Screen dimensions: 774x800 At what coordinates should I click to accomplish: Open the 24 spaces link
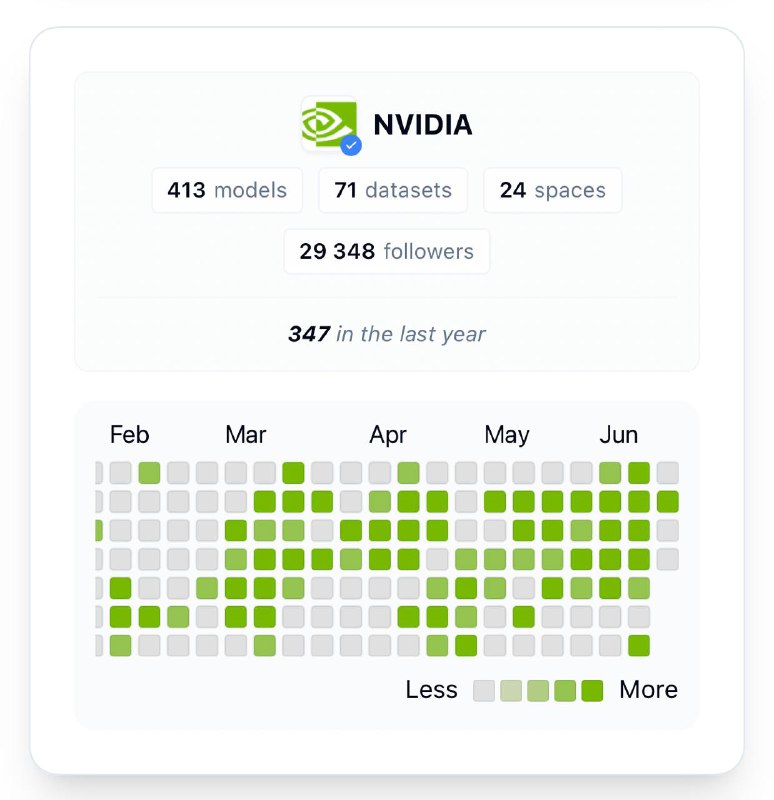[x=552, y=190]
